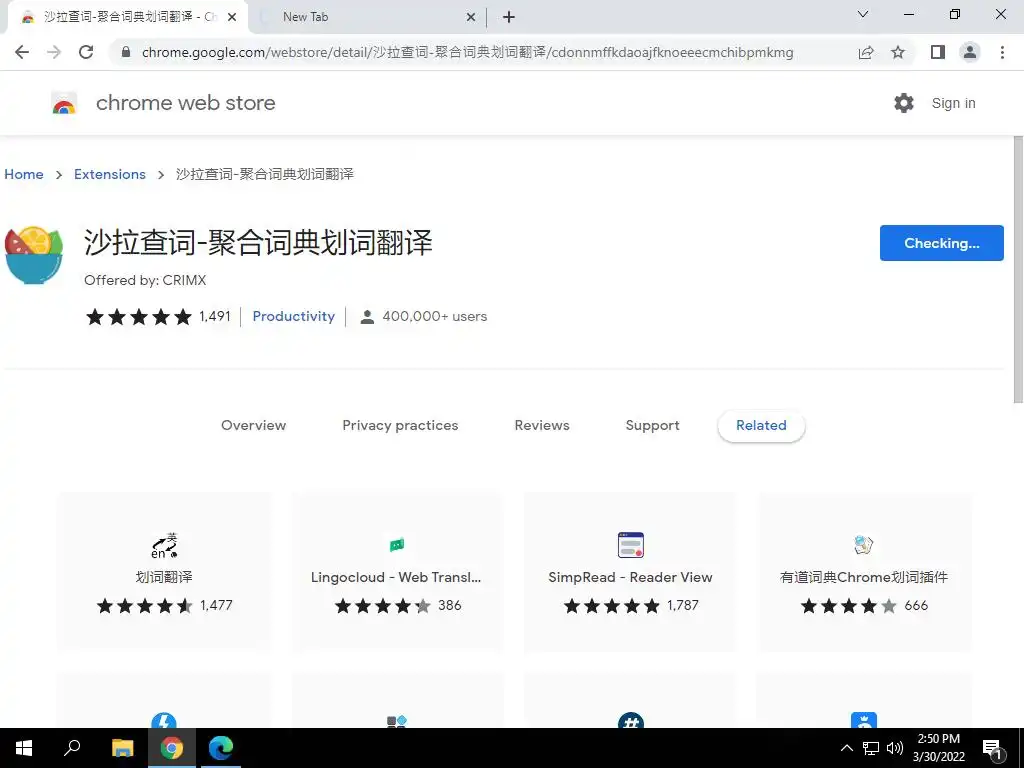Open the Reviews section
This screenshot has width=1024, height=768.
point(542,425)
